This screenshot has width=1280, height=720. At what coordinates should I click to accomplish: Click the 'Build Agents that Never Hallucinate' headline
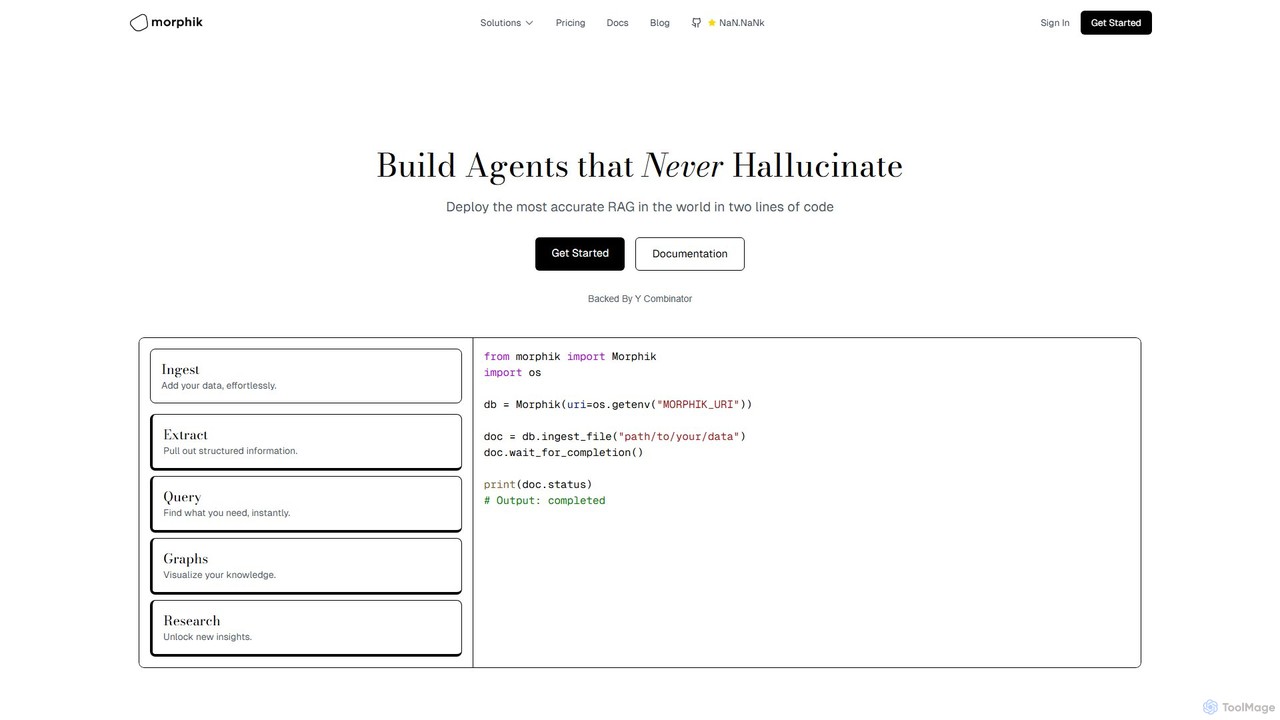pos(640,165)
